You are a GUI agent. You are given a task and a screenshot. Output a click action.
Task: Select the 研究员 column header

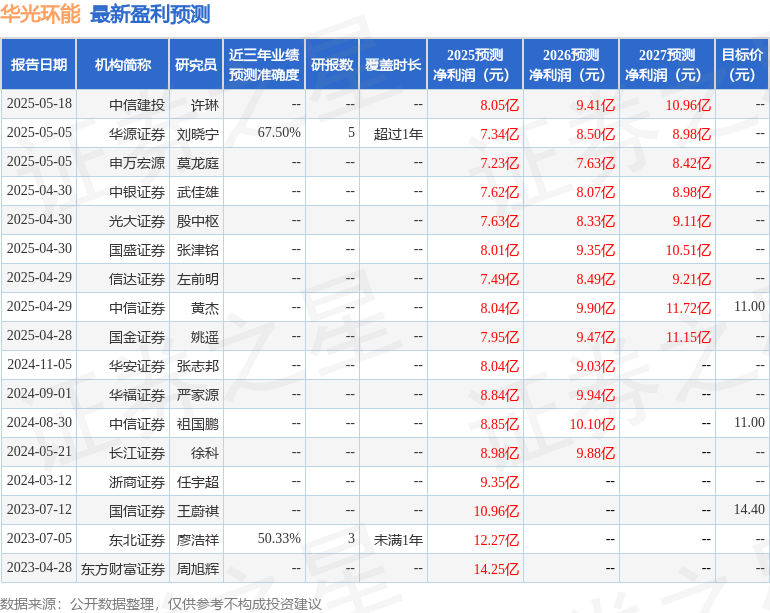point(196,64)
